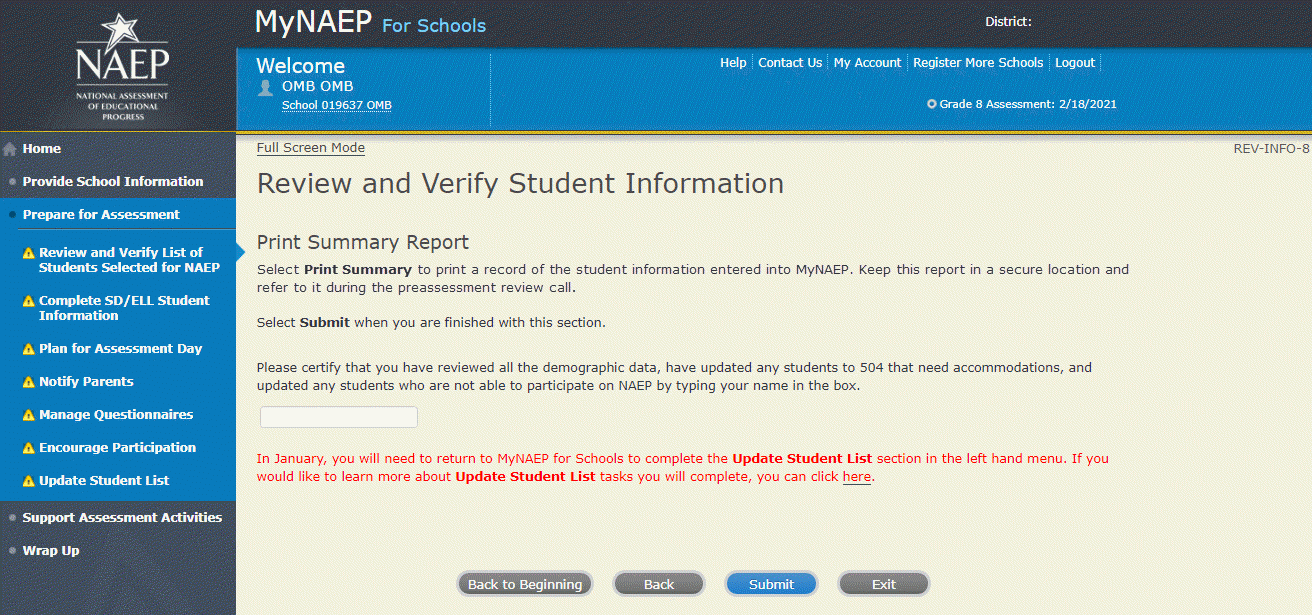Open the Help menu link
This screenshot has height=615, width=1312.
(733, 63)
